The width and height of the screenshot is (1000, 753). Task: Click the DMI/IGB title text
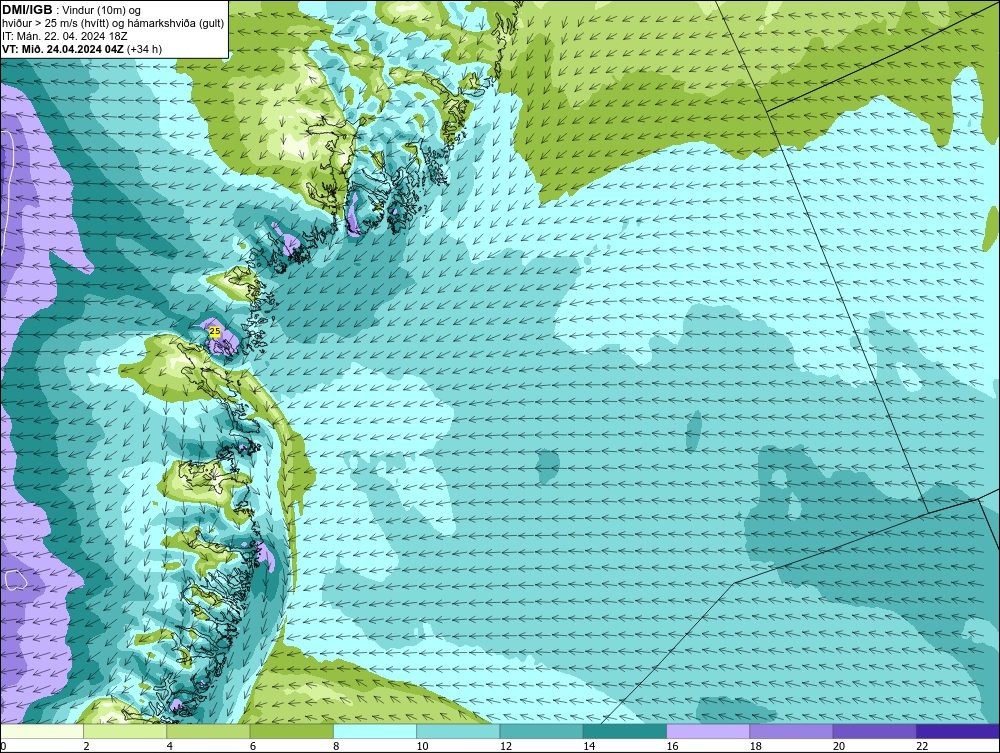pyautogui.click(x=27, y=10)
